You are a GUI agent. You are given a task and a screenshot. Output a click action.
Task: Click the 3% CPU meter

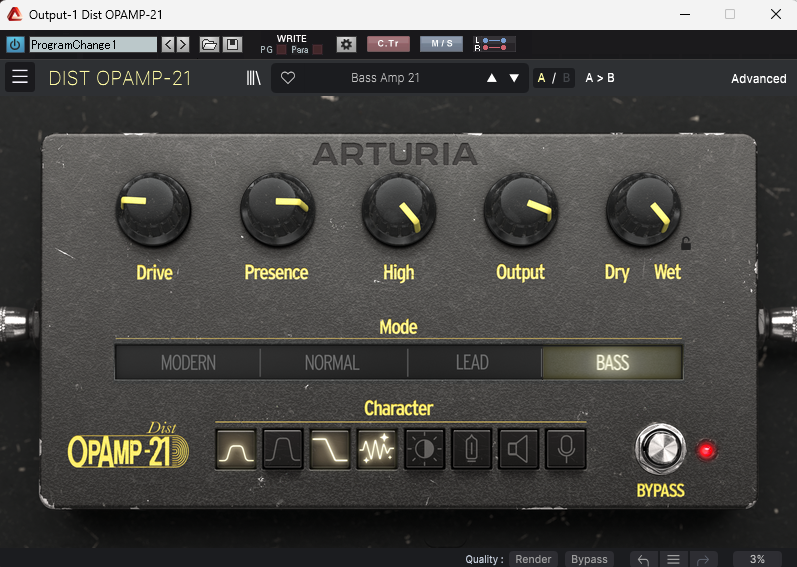757,559
